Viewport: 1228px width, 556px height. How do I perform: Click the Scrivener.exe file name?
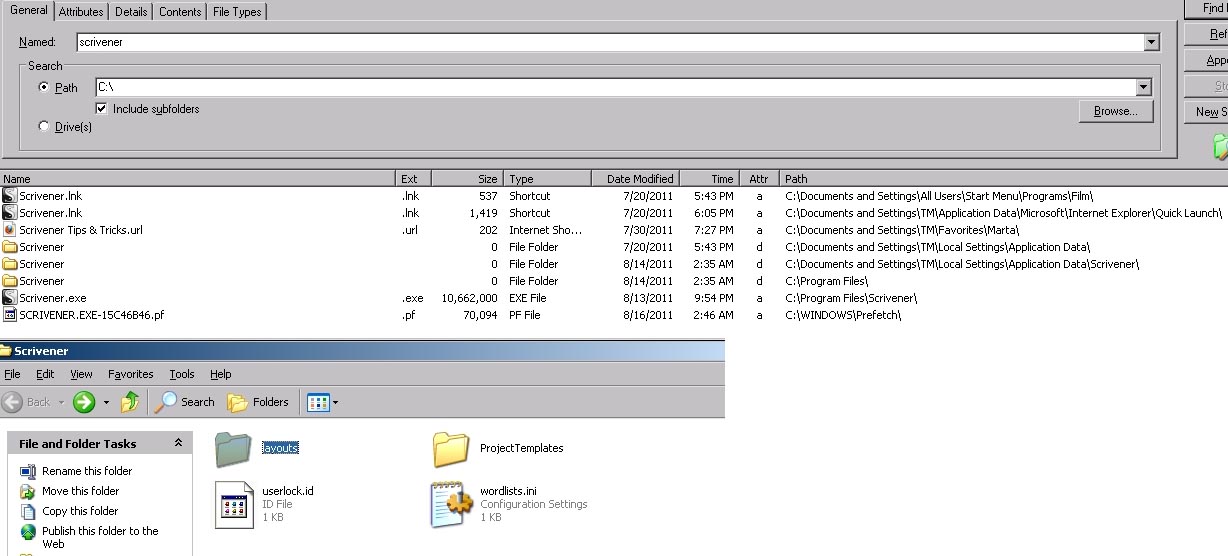click(x=53, y=298)
